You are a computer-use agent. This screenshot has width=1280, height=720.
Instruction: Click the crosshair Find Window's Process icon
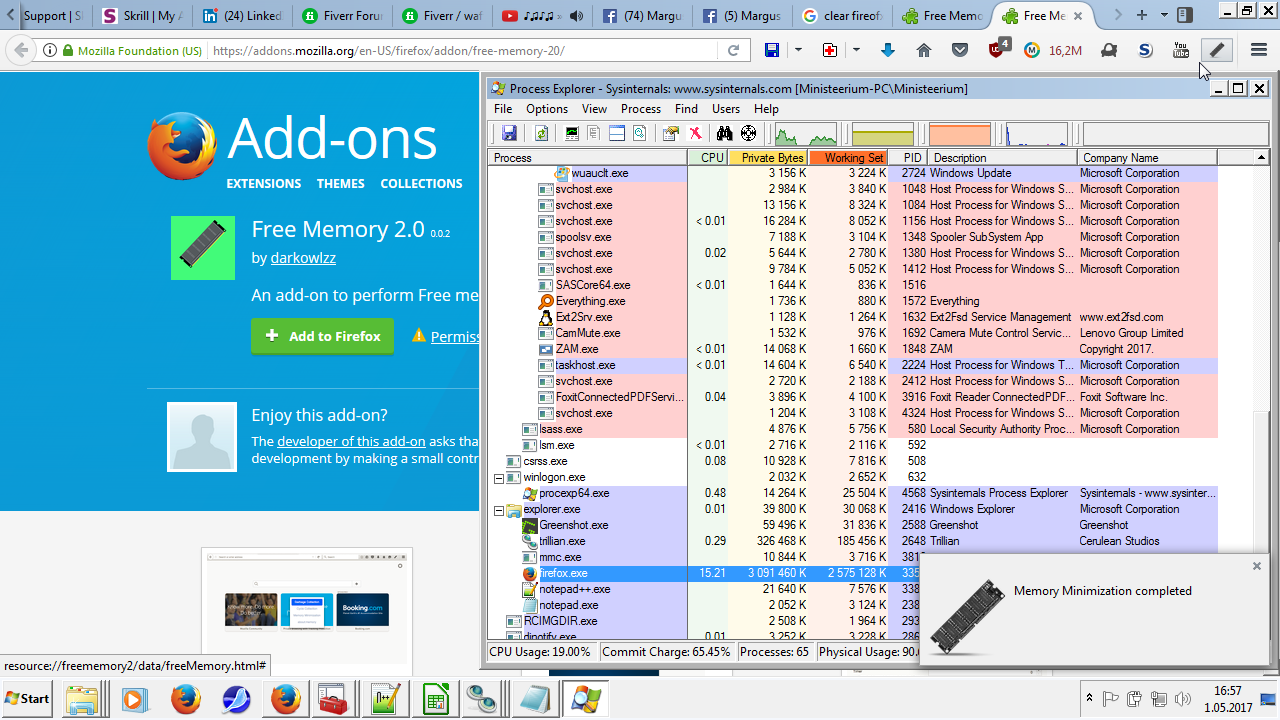tap(748, 133)
